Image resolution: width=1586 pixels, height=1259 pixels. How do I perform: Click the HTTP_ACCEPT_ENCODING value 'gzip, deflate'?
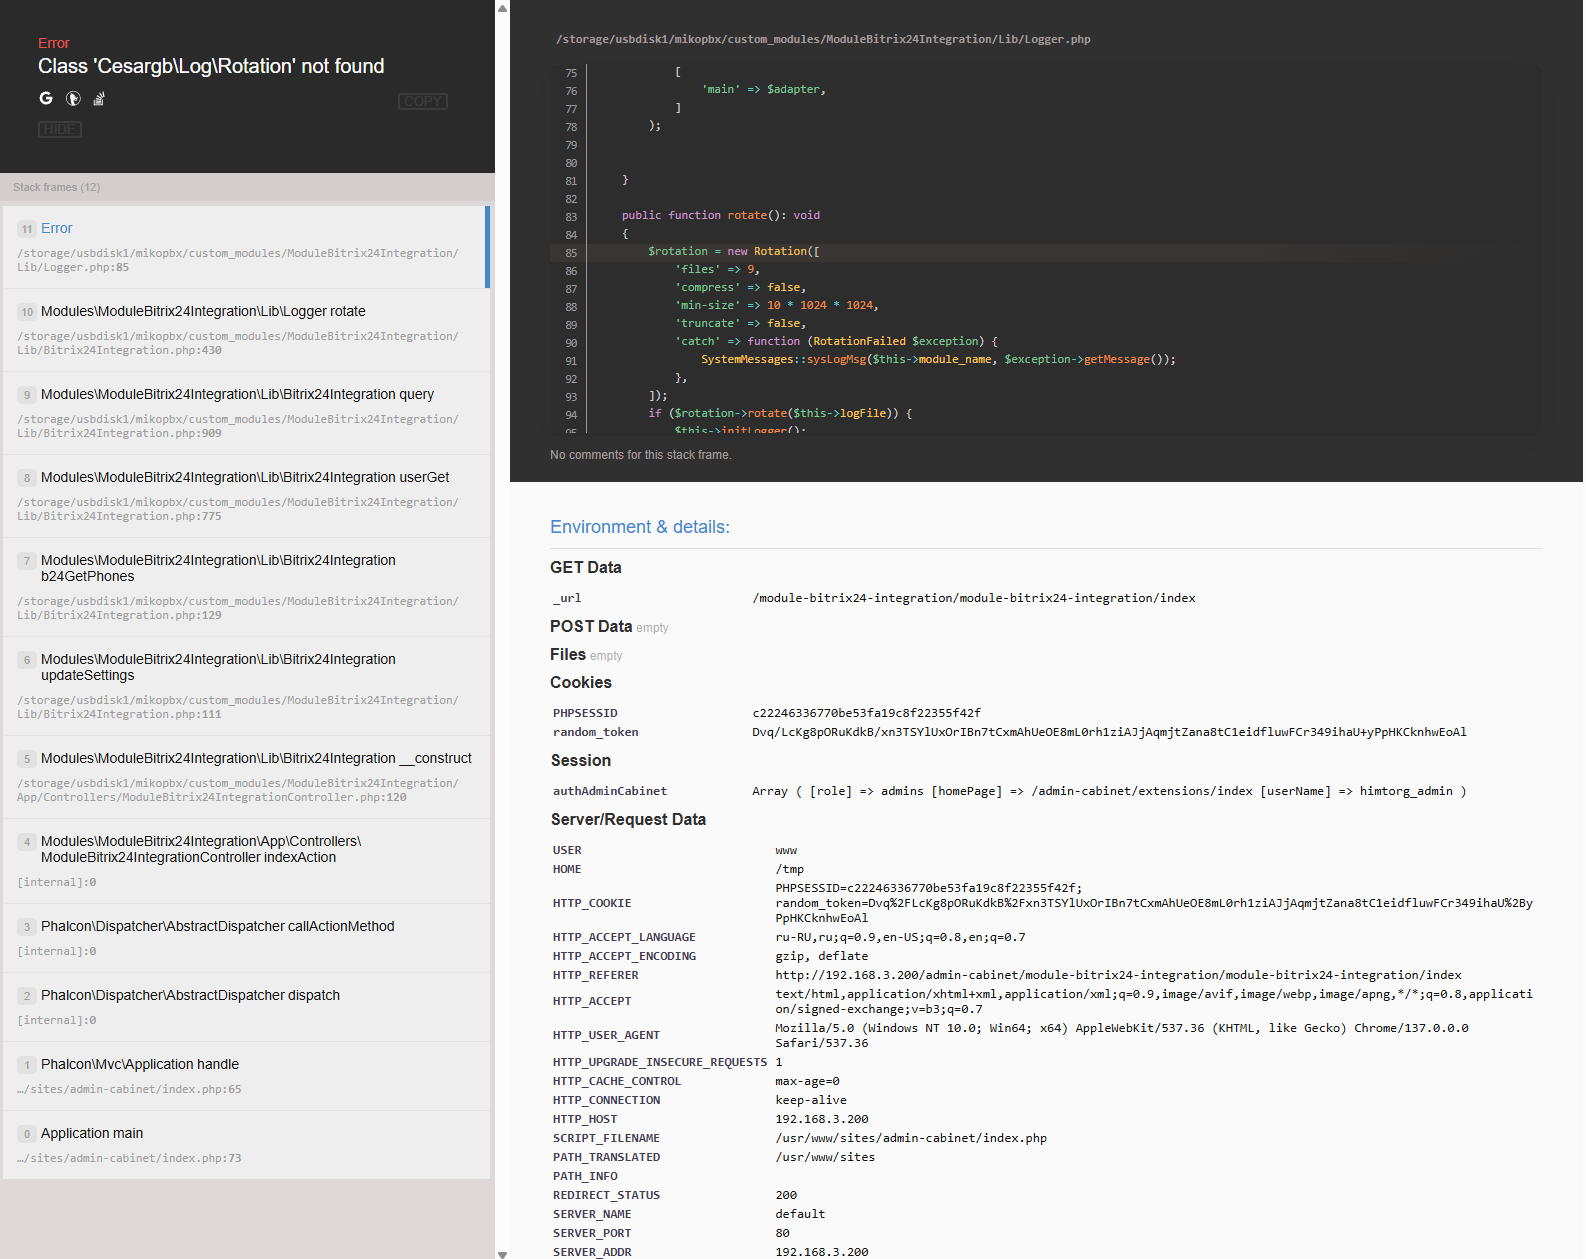[x=822, y=956]
